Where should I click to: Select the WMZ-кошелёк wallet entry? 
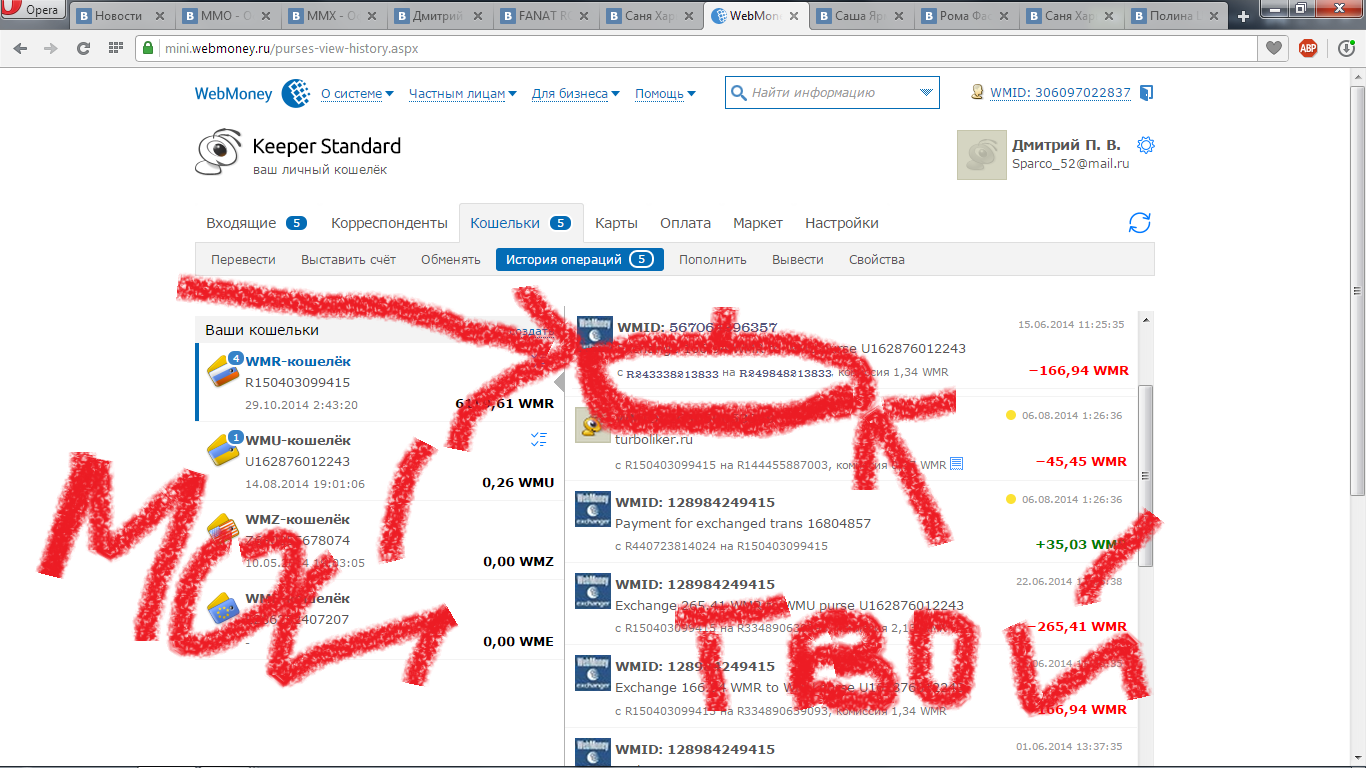click(375, 540)
